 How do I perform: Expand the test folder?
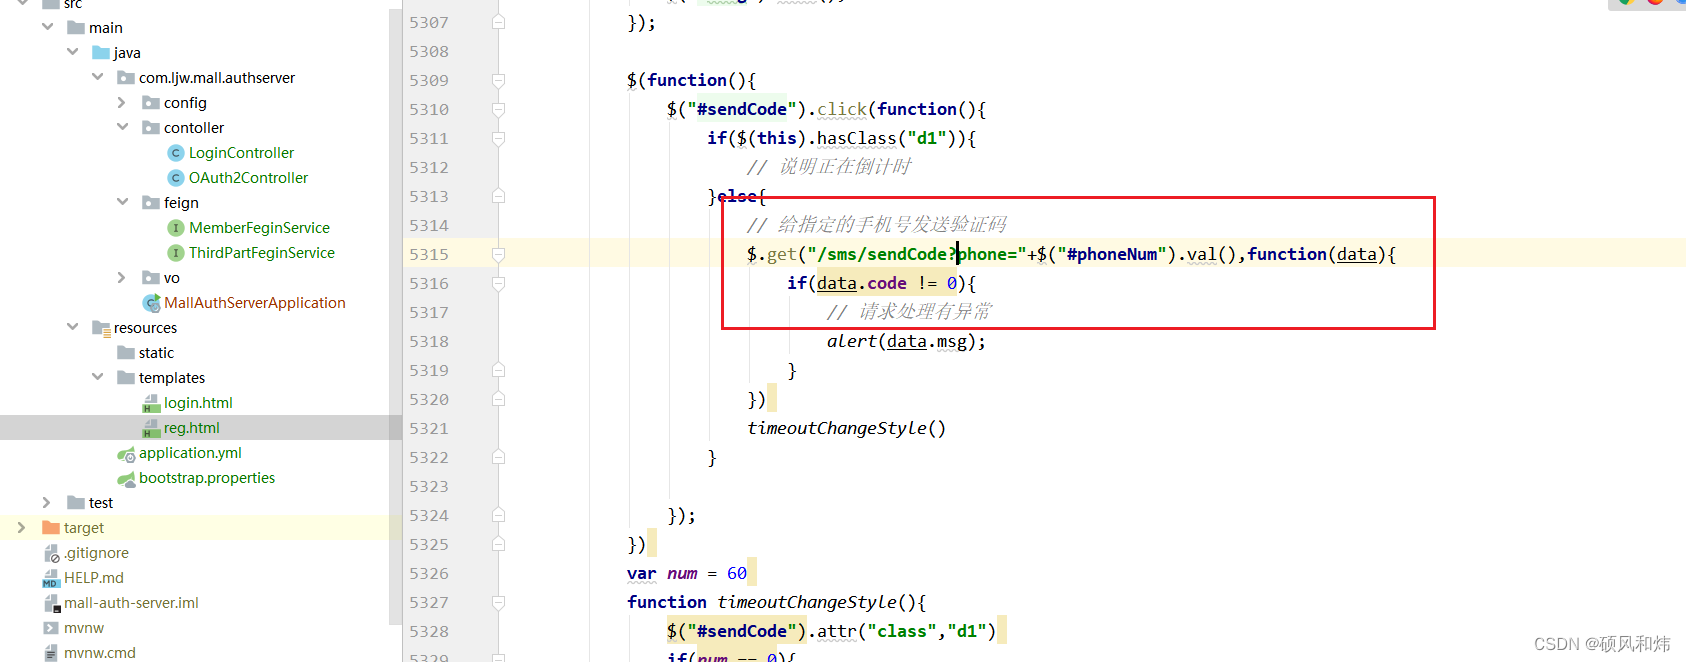pos(47,502)
